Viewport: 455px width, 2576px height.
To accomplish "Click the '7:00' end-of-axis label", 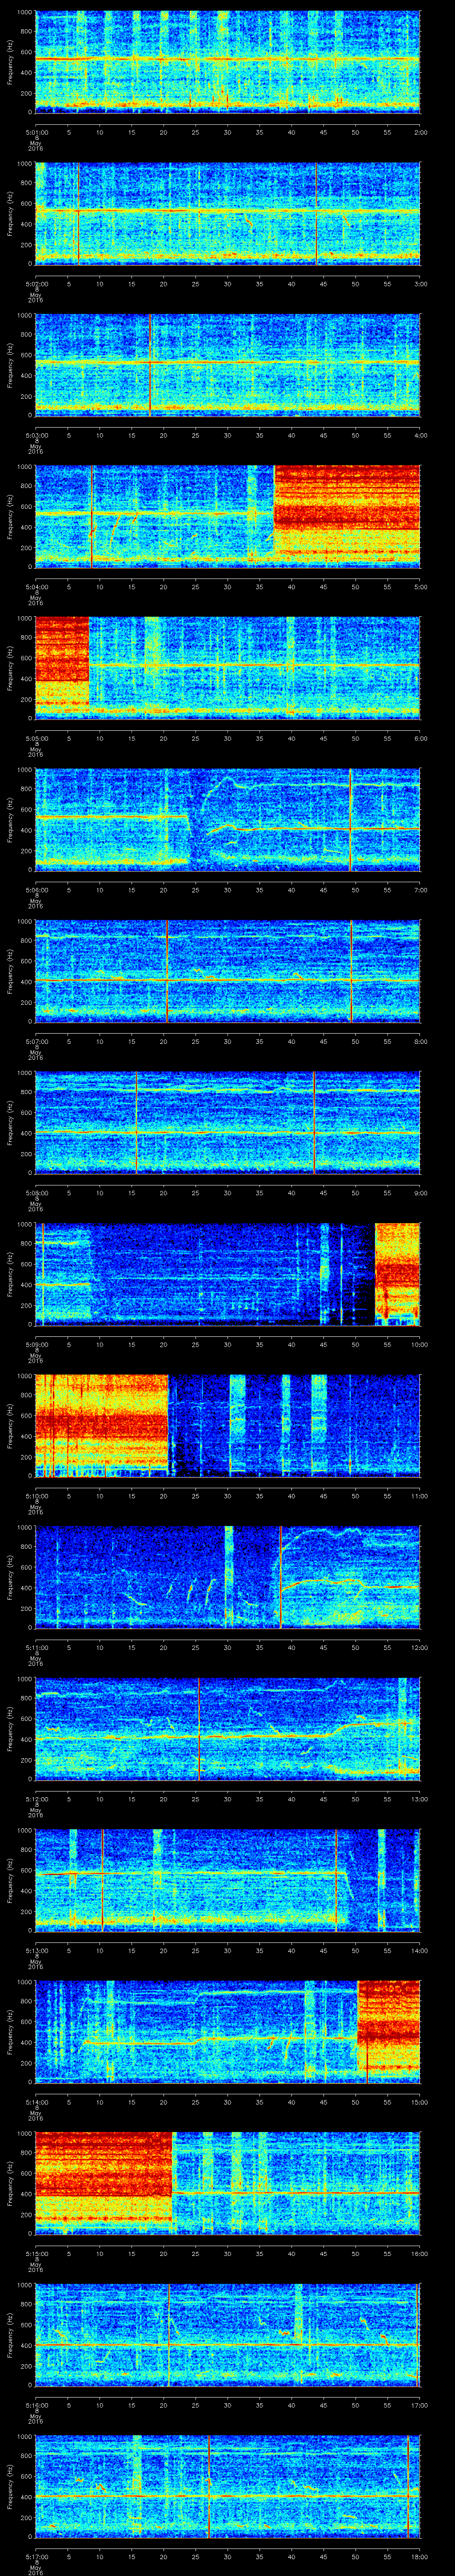I will point(420,890).
